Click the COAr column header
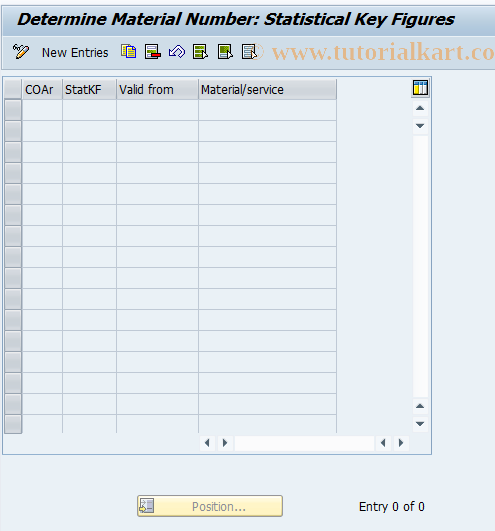 click(42, 90)
